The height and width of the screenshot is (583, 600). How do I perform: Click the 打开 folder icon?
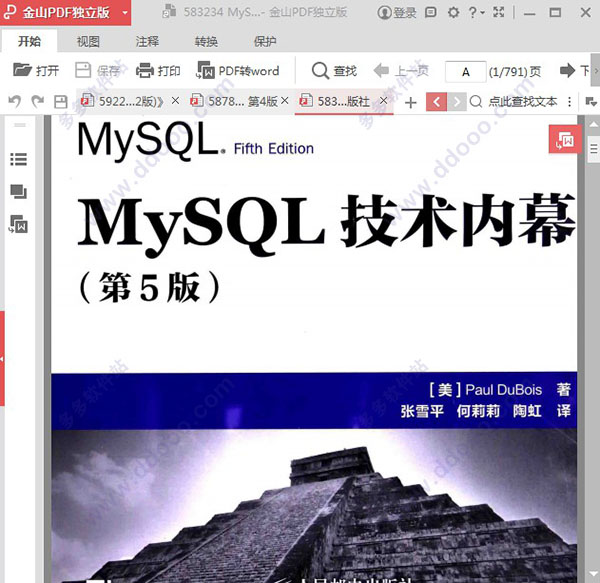click(x=22, y=70)
